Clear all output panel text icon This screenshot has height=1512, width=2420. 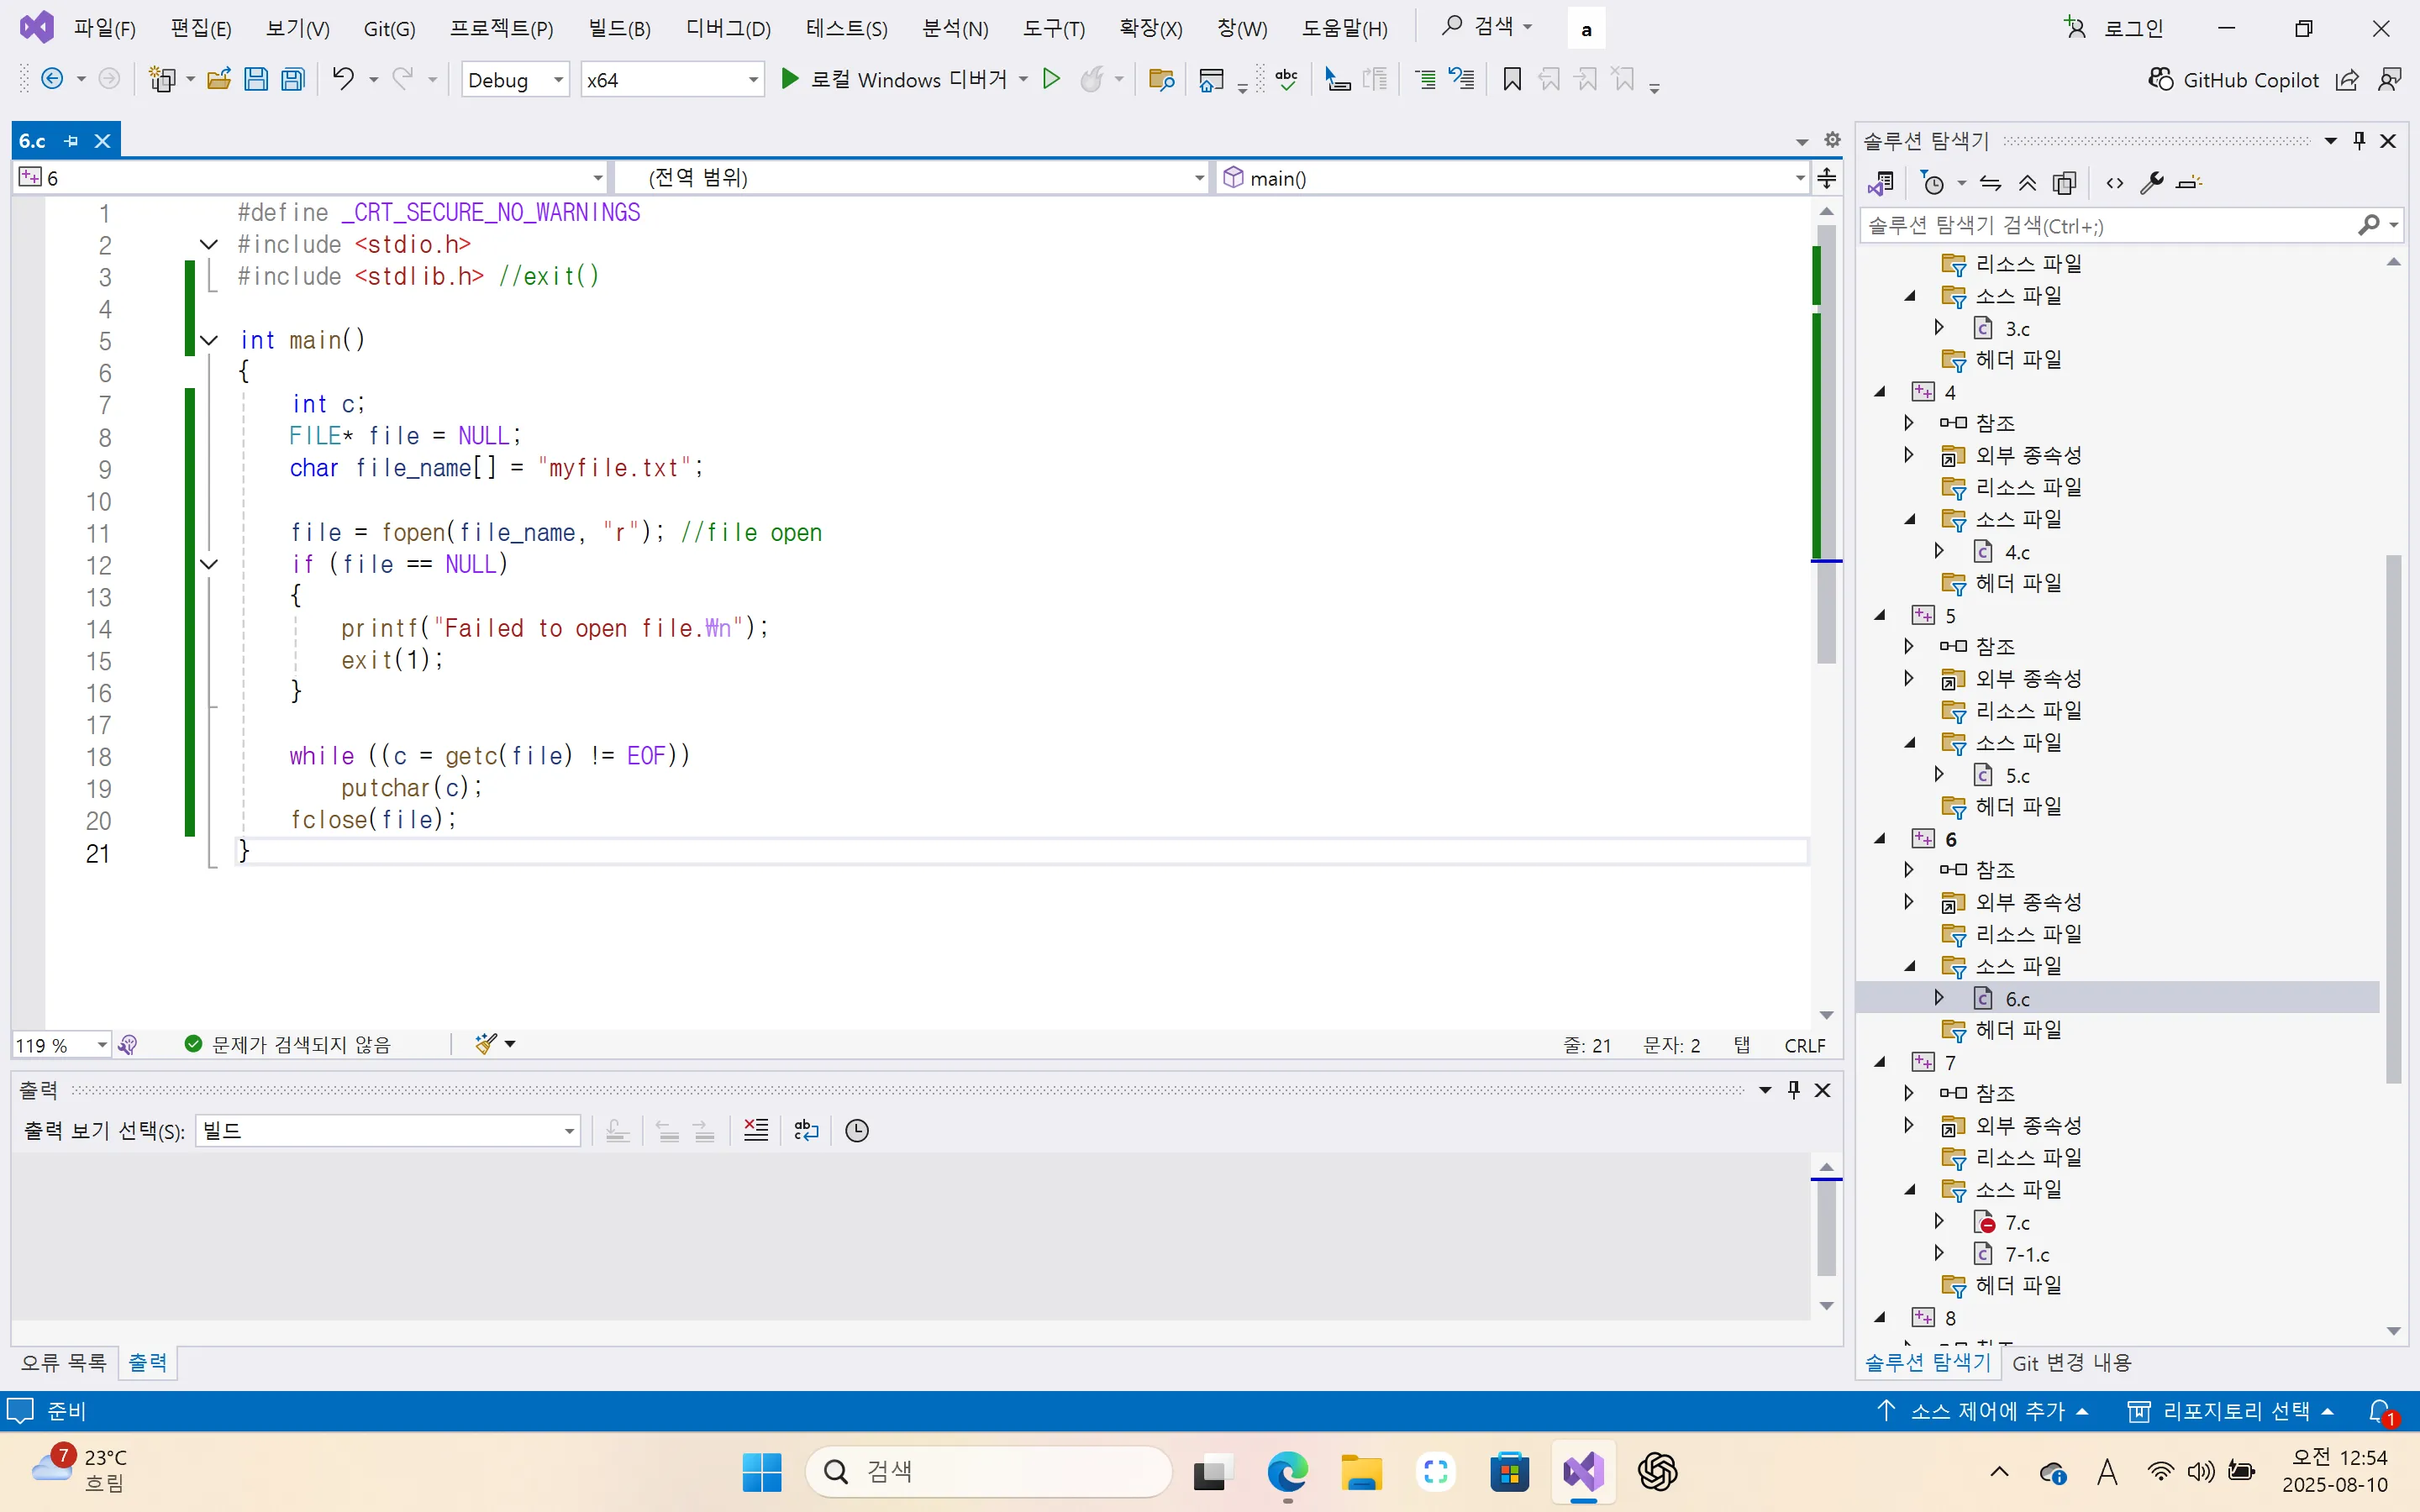tap(756, 1130)
